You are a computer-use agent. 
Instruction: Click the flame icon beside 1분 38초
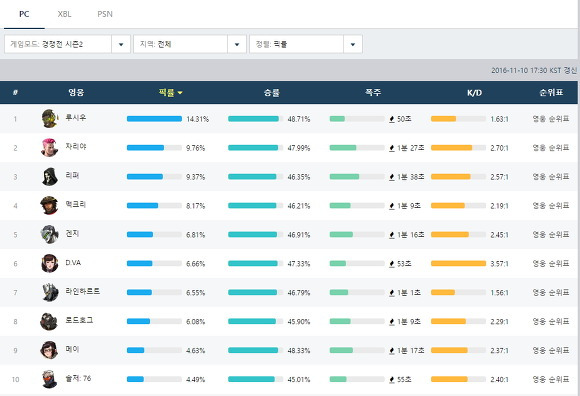tap(392, 177)
